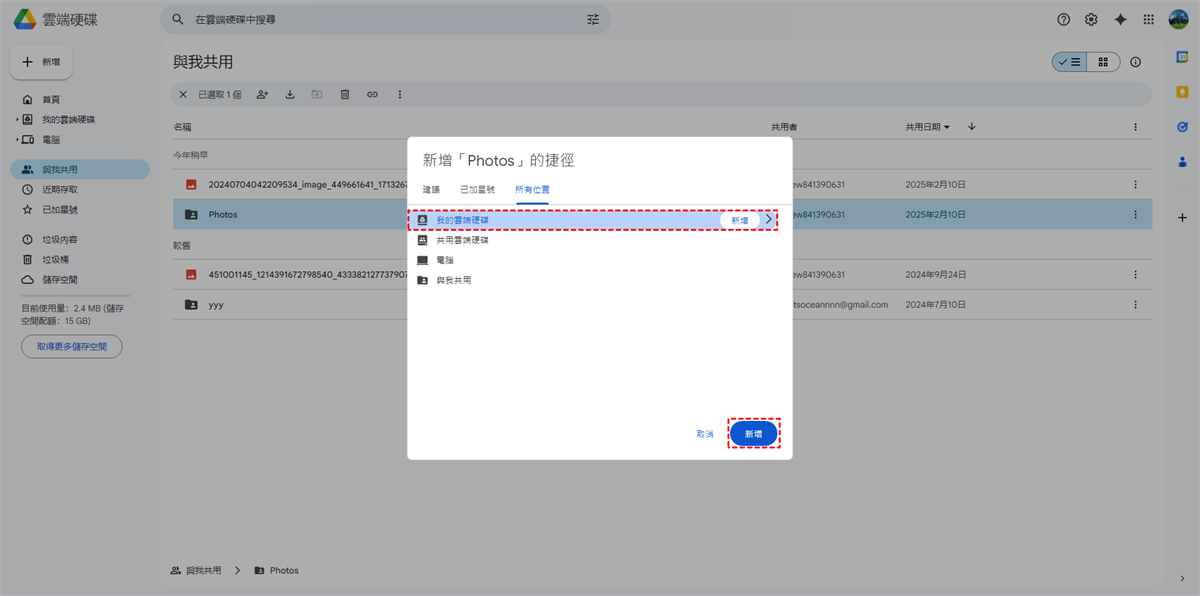Switch to 所有位置 tab in dialog

[532, 189]
